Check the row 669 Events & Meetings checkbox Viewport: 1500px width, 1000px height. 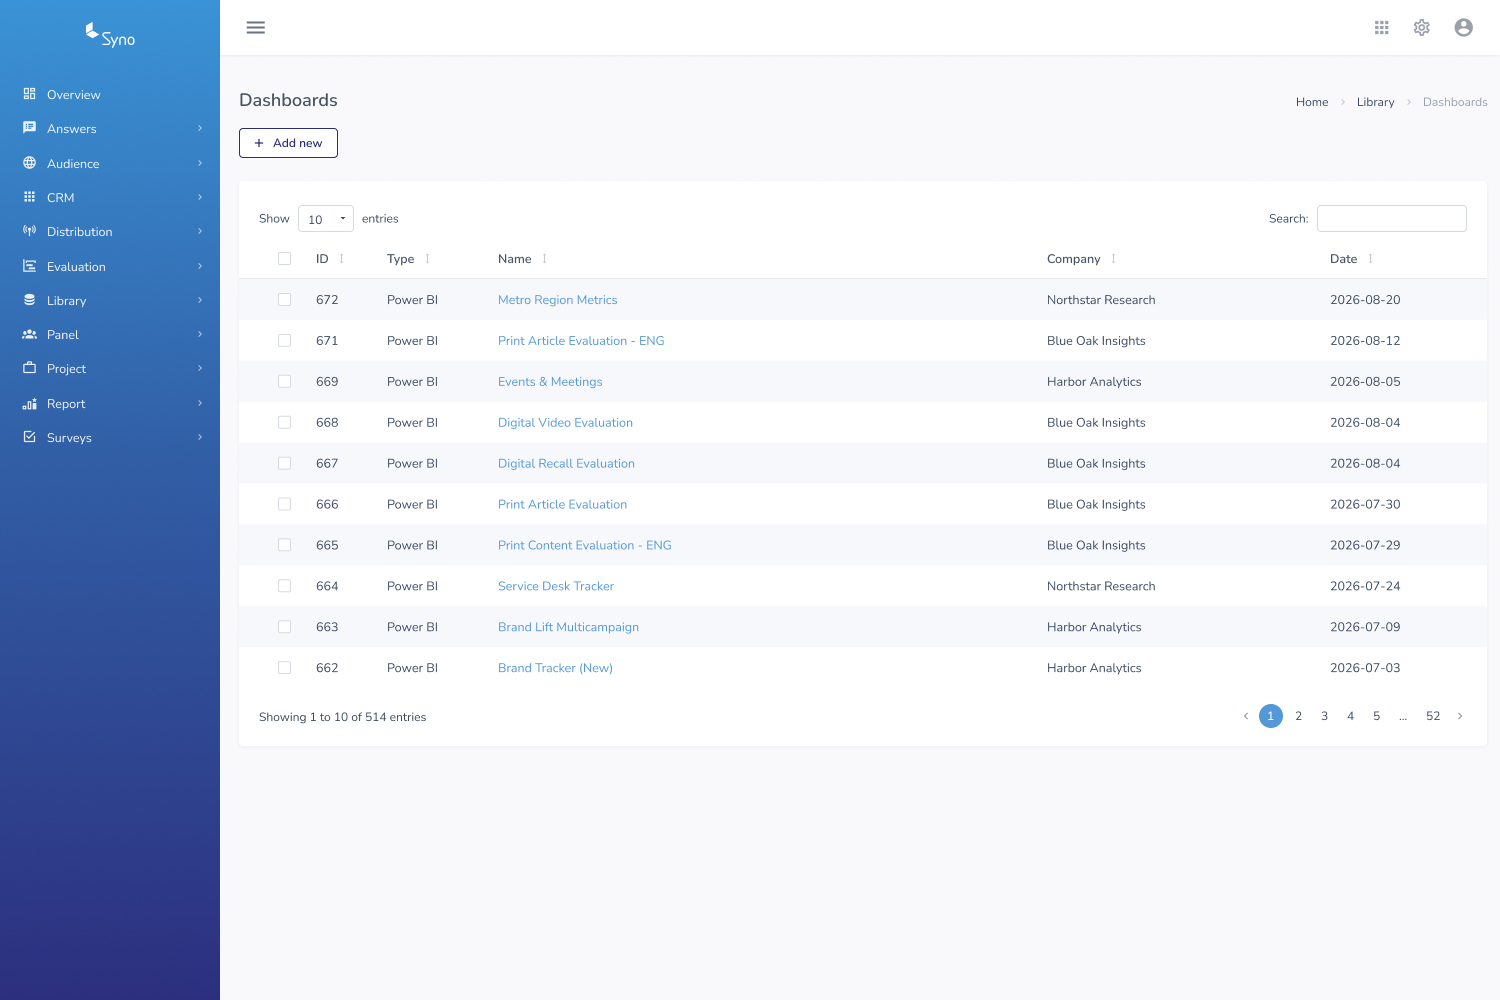[x=284, y=382]
